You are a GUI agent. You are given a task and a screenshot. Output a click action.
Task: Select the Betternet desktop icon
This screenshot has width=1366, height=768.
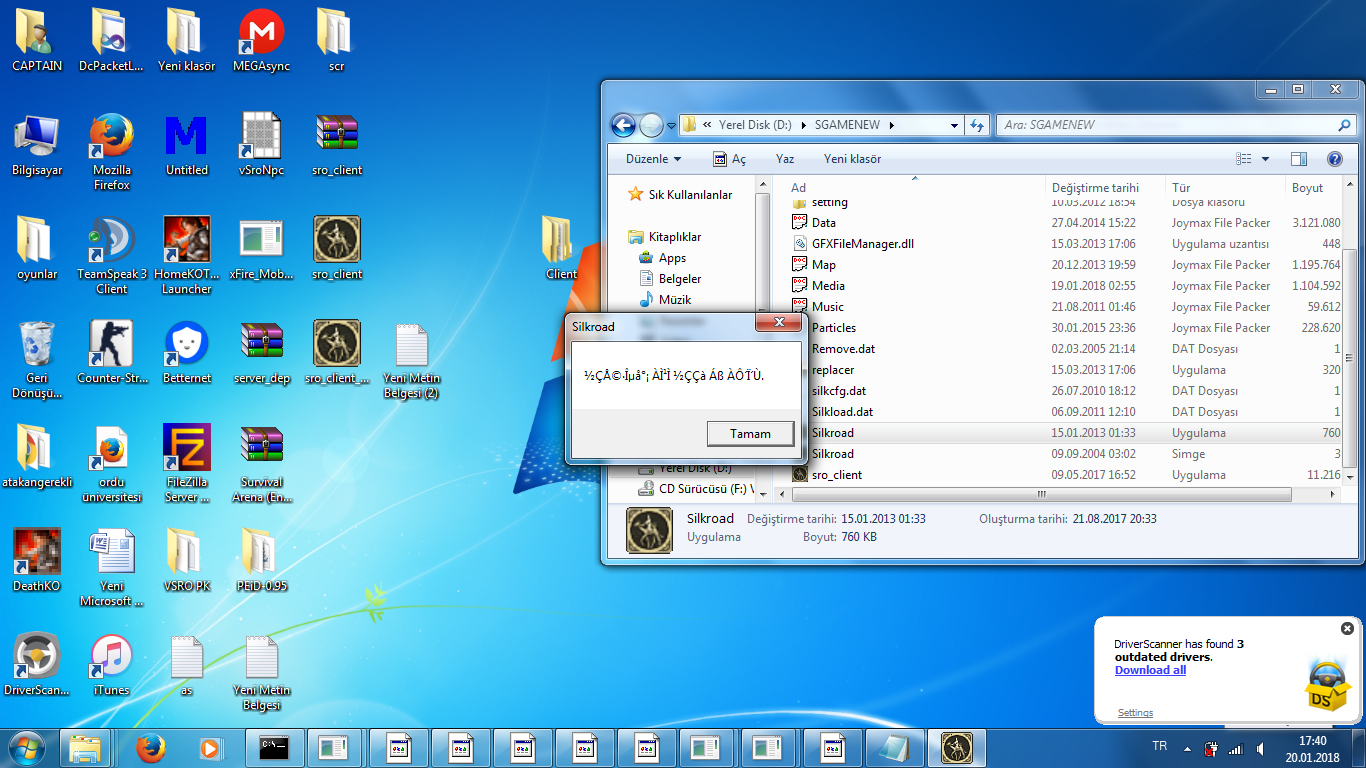(187, 352)
